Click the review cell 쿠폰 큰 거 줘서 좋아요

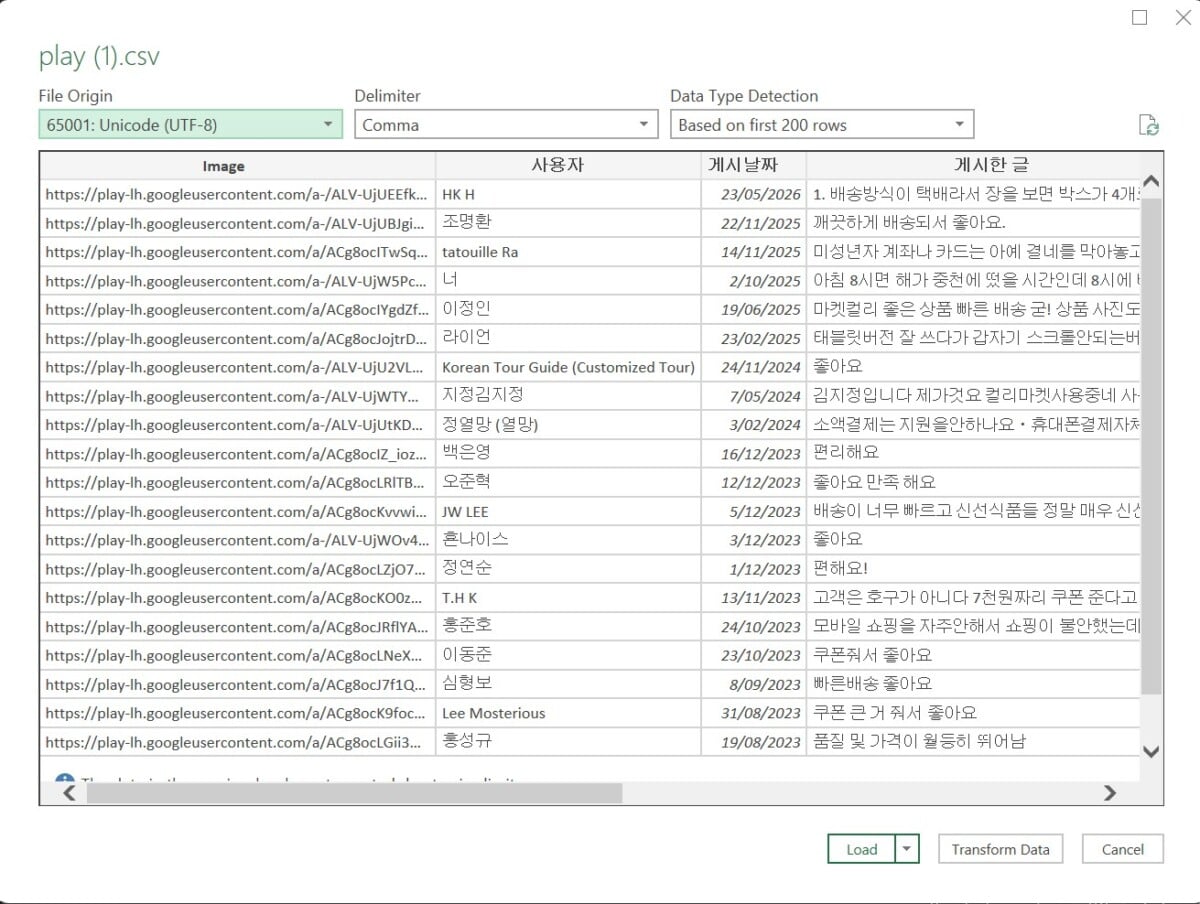(973, 714)
